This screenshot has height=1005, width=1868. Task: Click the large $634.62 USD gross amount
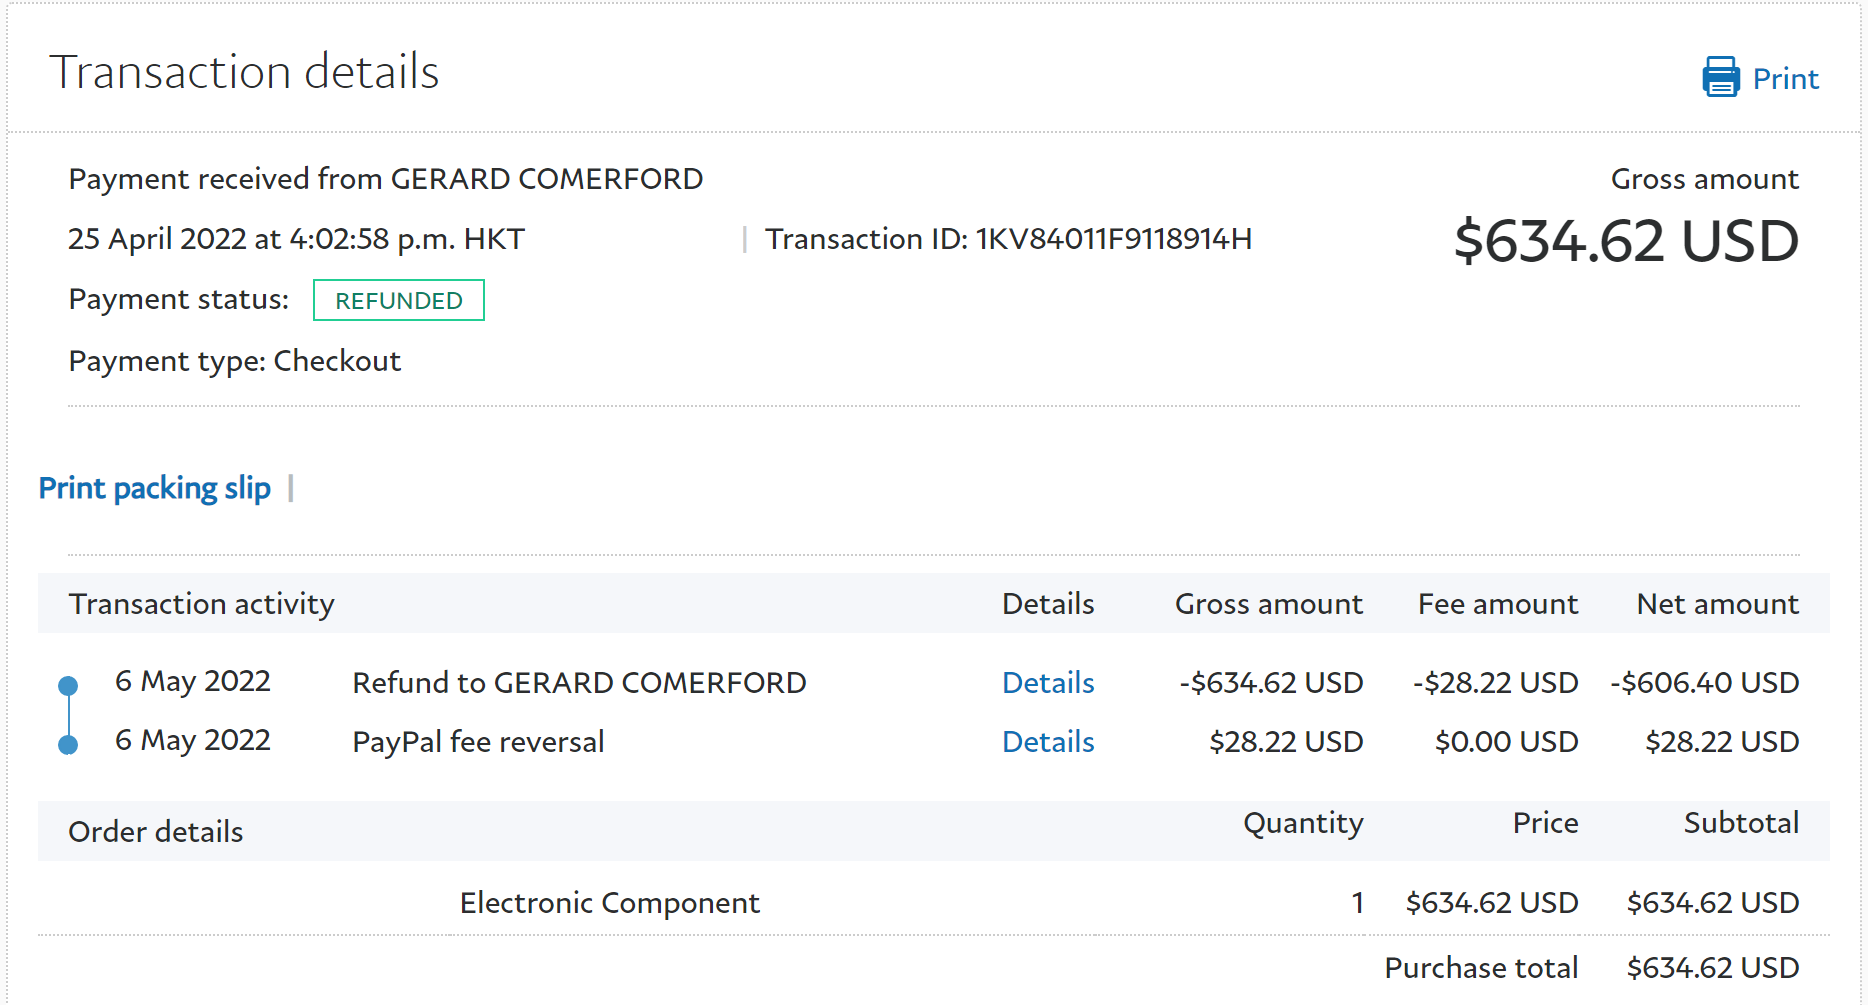click(1625, 242)
